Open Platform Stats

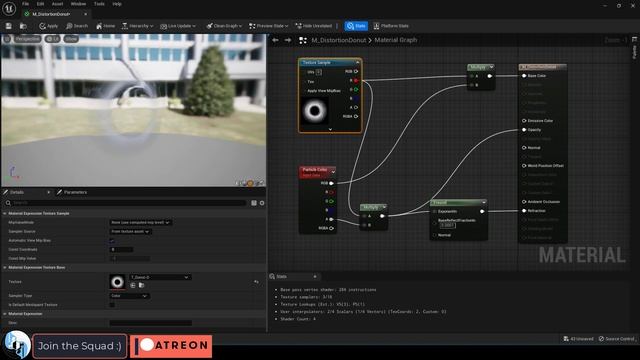(391, 26)
